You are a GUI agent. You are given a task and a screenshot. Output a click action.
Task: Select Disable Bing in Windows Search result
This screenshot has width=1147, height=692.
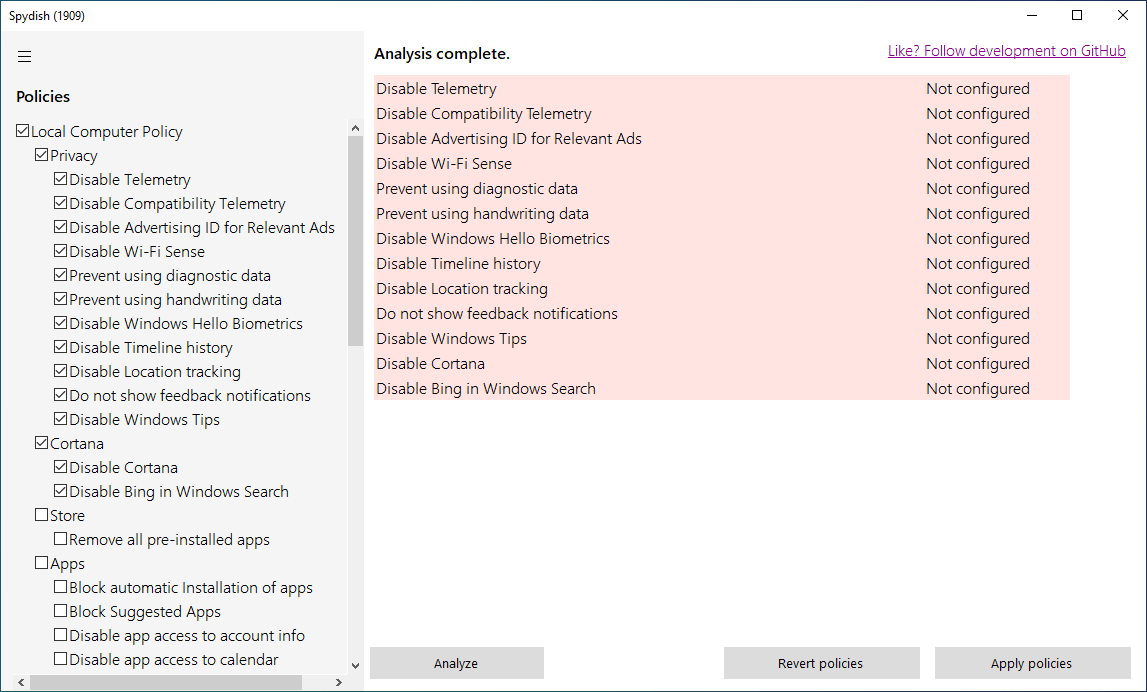(x=720, y=389)
